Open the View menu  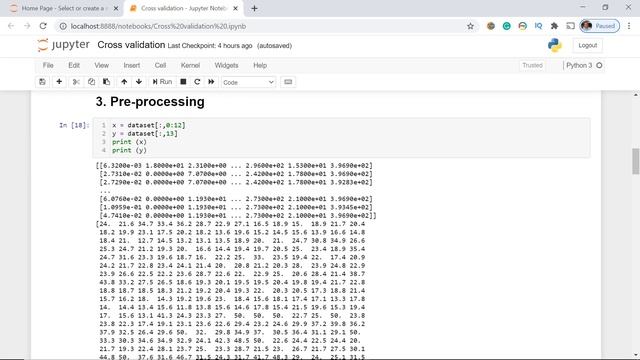tap(102, 65)
